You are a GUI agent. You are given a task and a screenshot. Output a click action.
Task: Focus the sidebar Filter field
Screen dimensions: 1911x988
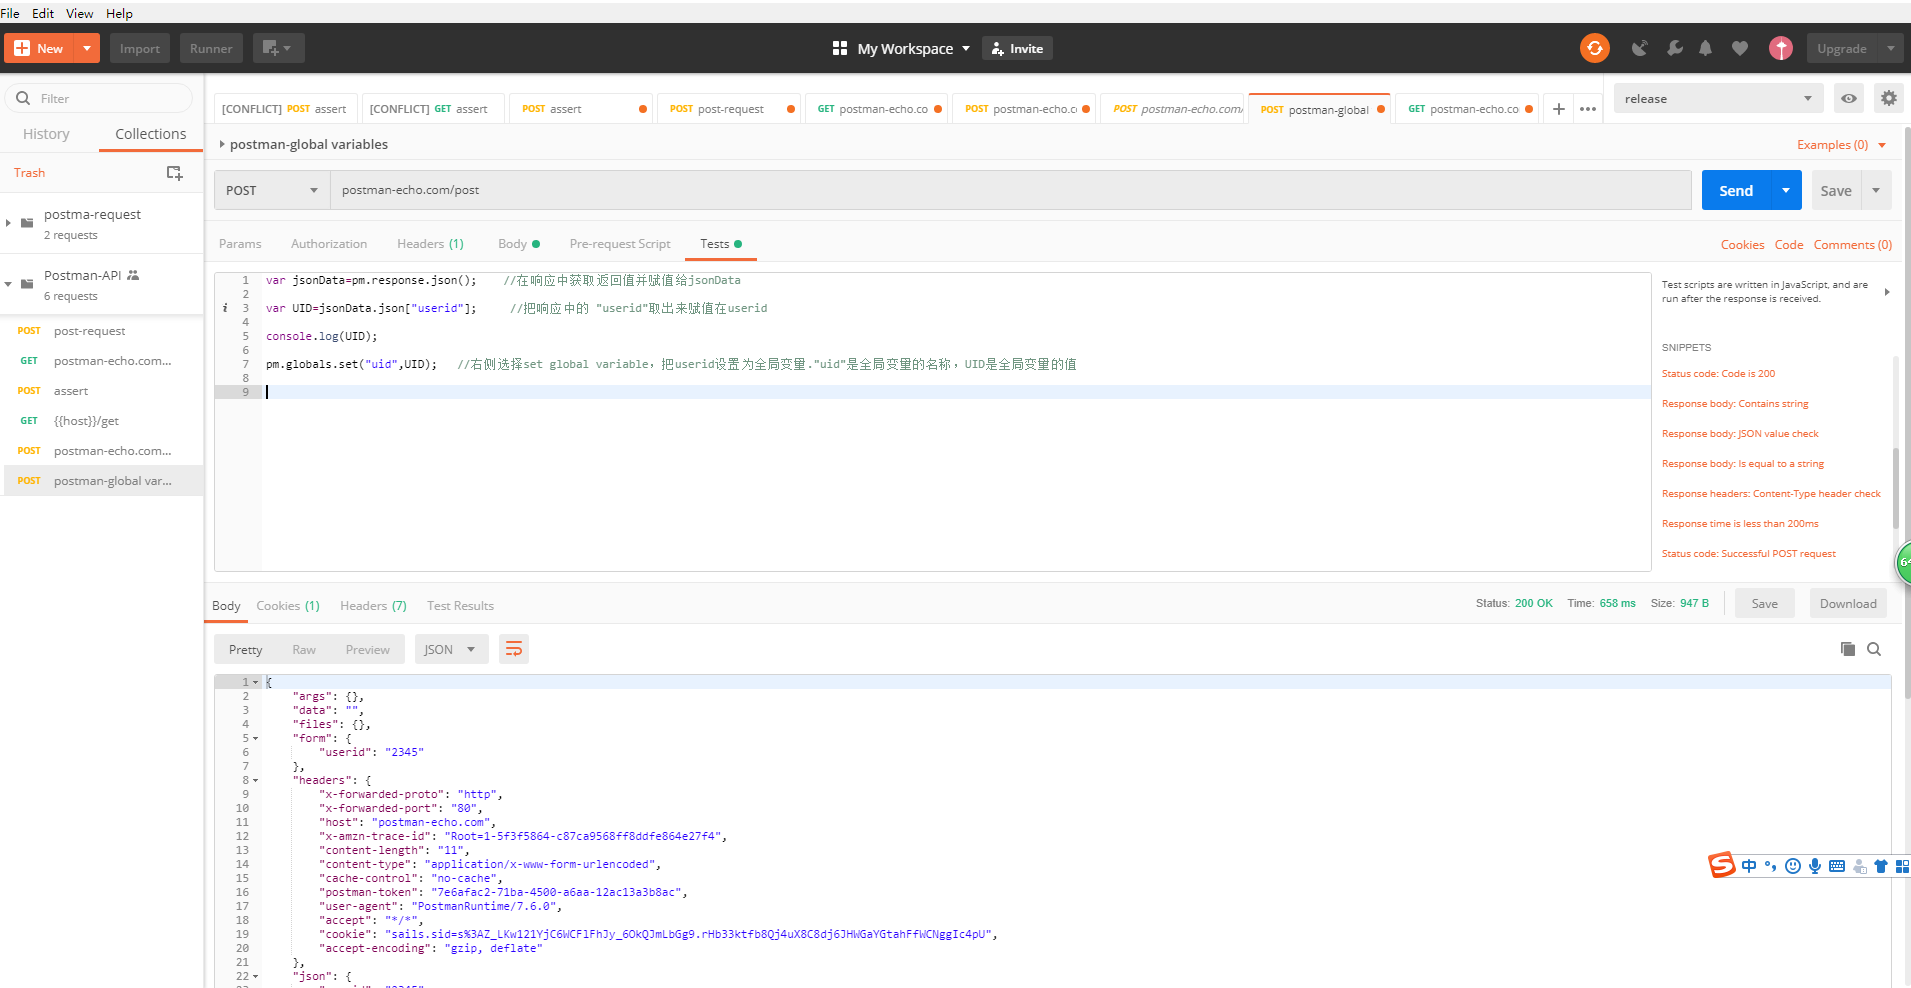click(x=98, y=98)
